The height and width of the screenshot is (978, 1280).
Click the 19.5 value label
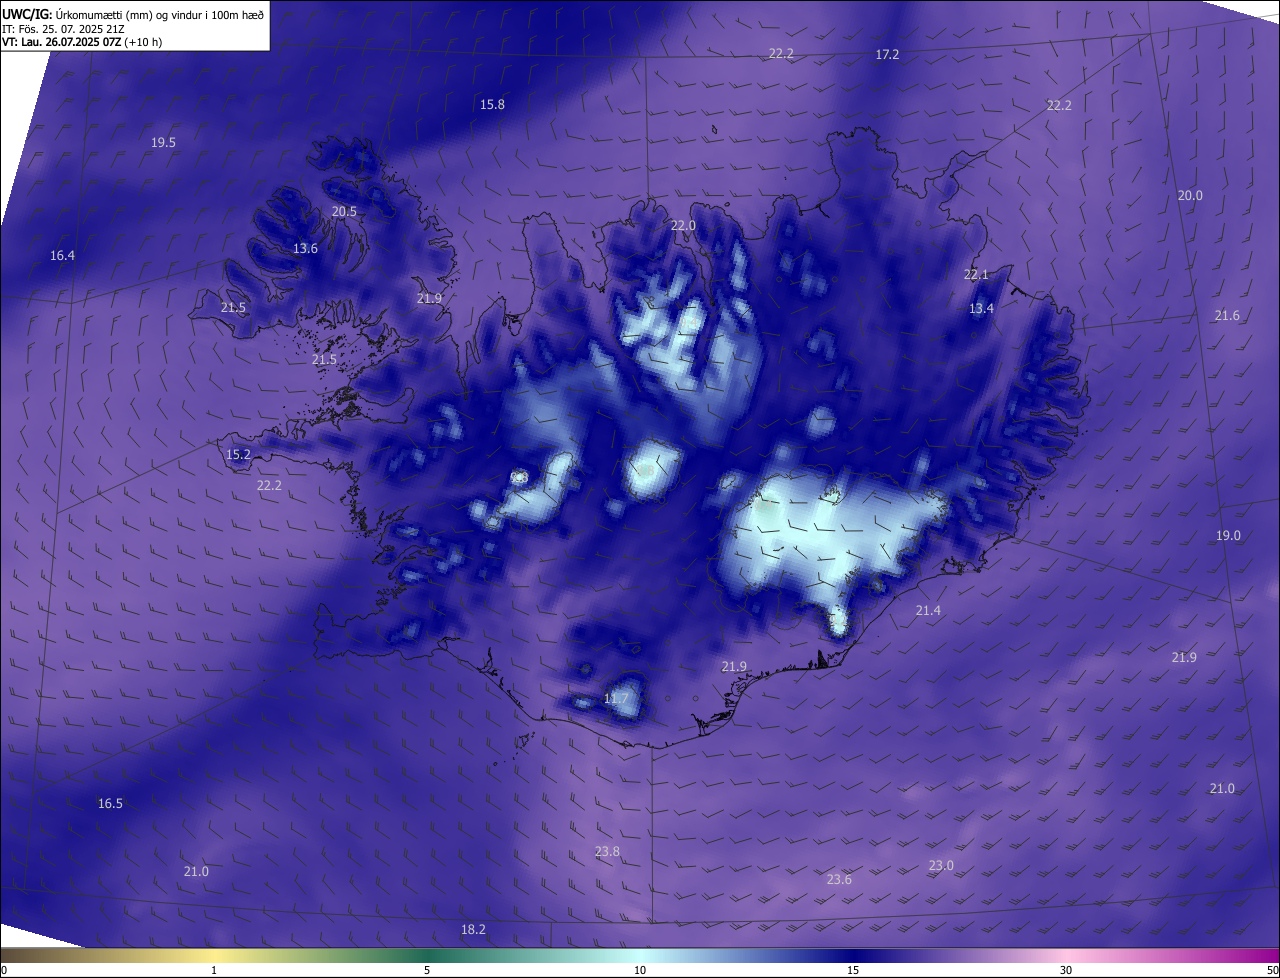163,143
